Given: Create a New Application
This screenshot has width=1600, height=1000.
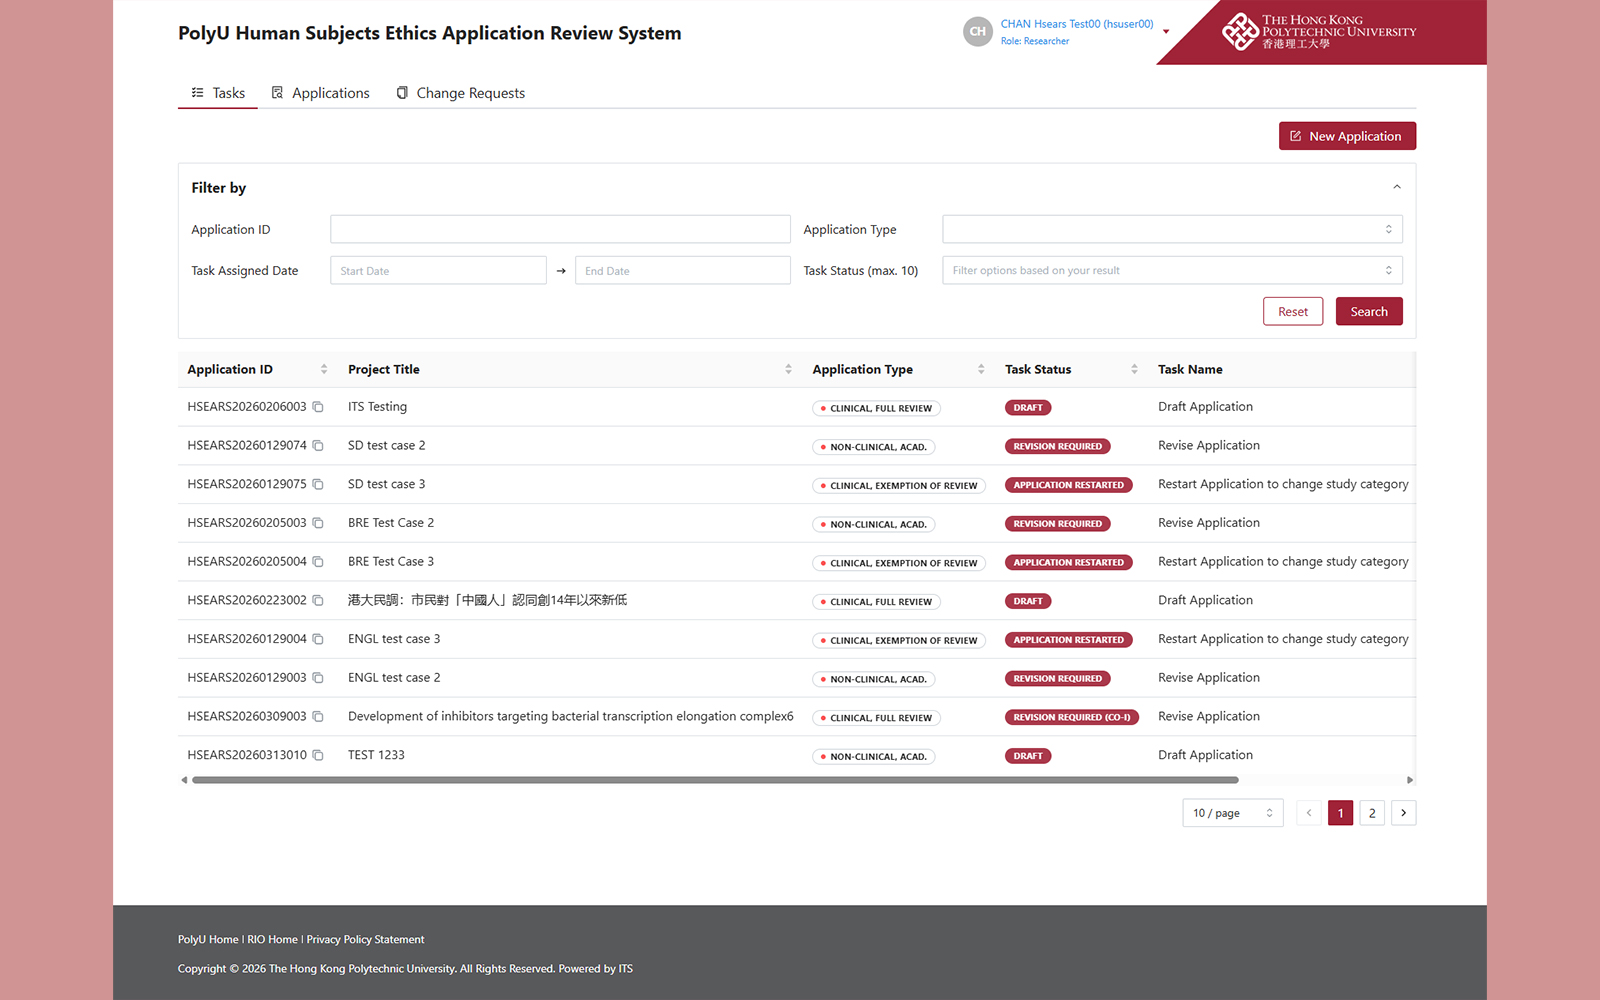Looking at the screenshot, I should pyautogui.click(x=1347, y=136).
